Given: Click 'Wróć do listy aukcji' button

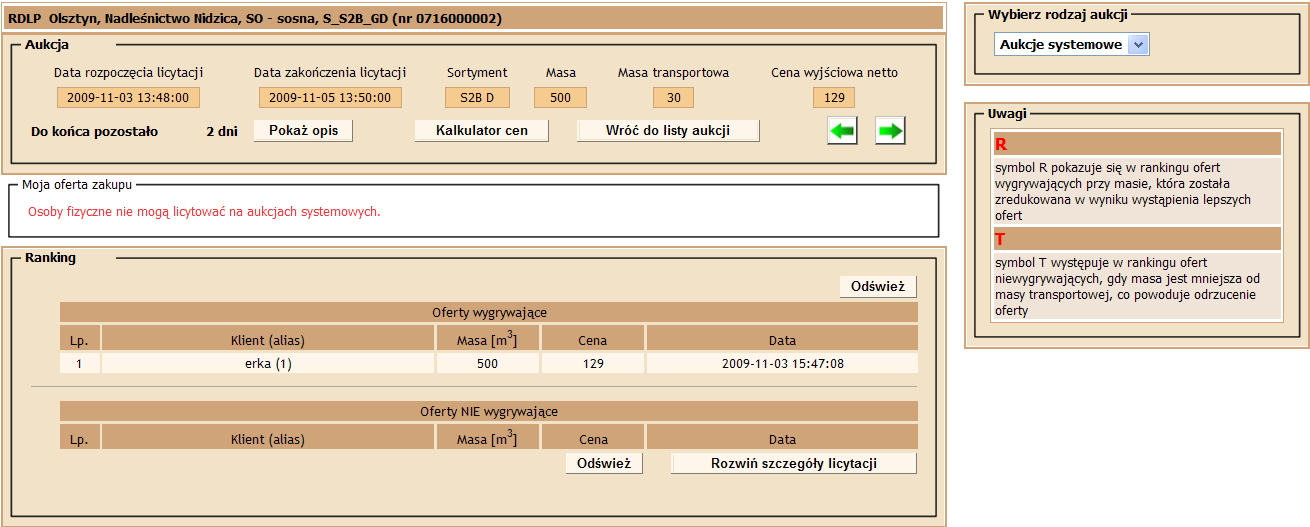Looking at the screenshot, I should tap(668, 131).
